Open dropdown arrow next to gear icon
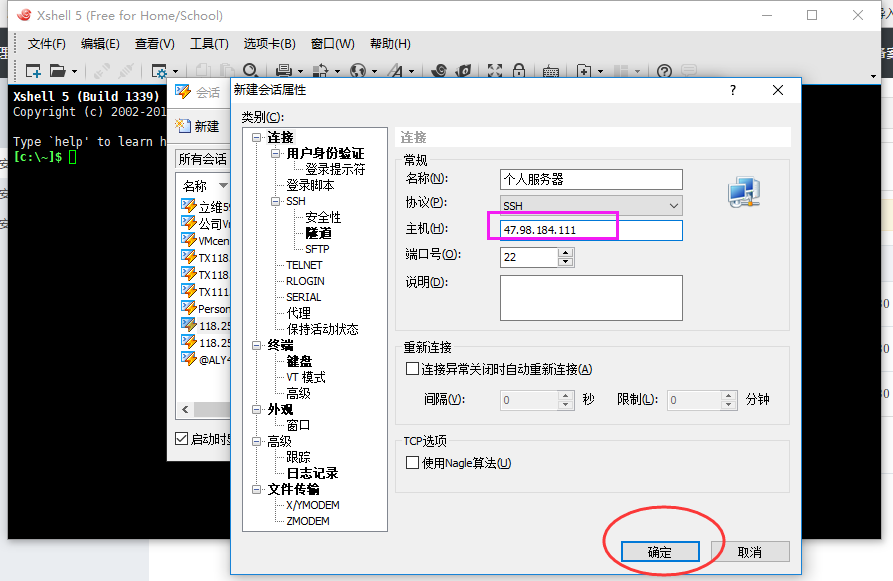The height and width of the screenshot is (581, 893). point(175,72)
